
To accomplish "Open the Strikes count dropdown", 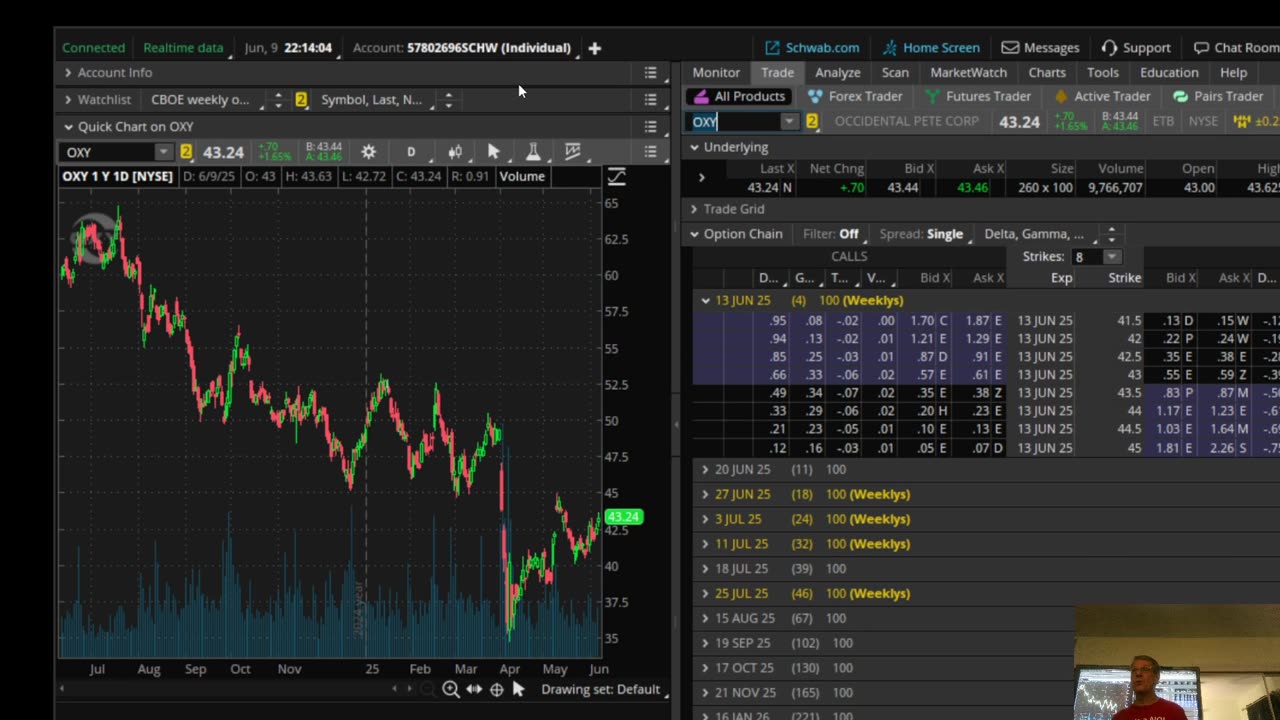I will [1110, 257].
